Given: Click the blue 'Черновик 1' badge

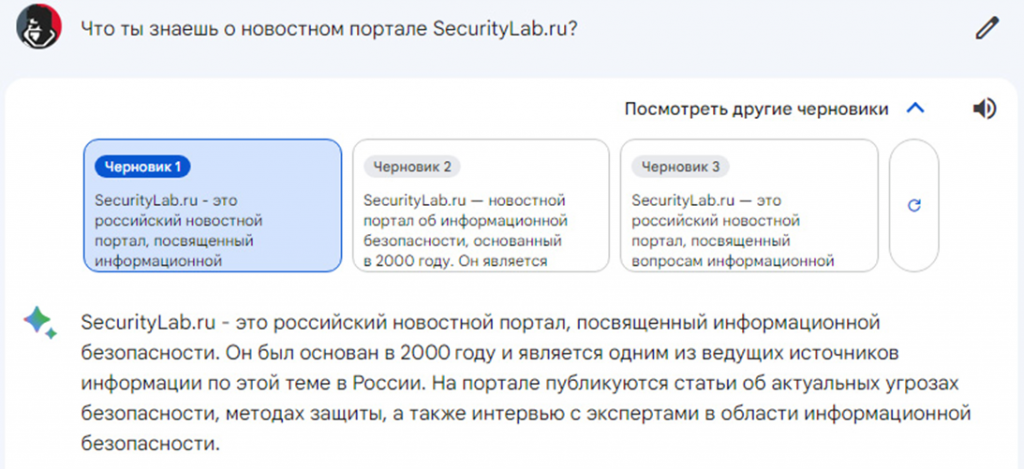Looking at the screenshot, I should click(x=142, y=166).
